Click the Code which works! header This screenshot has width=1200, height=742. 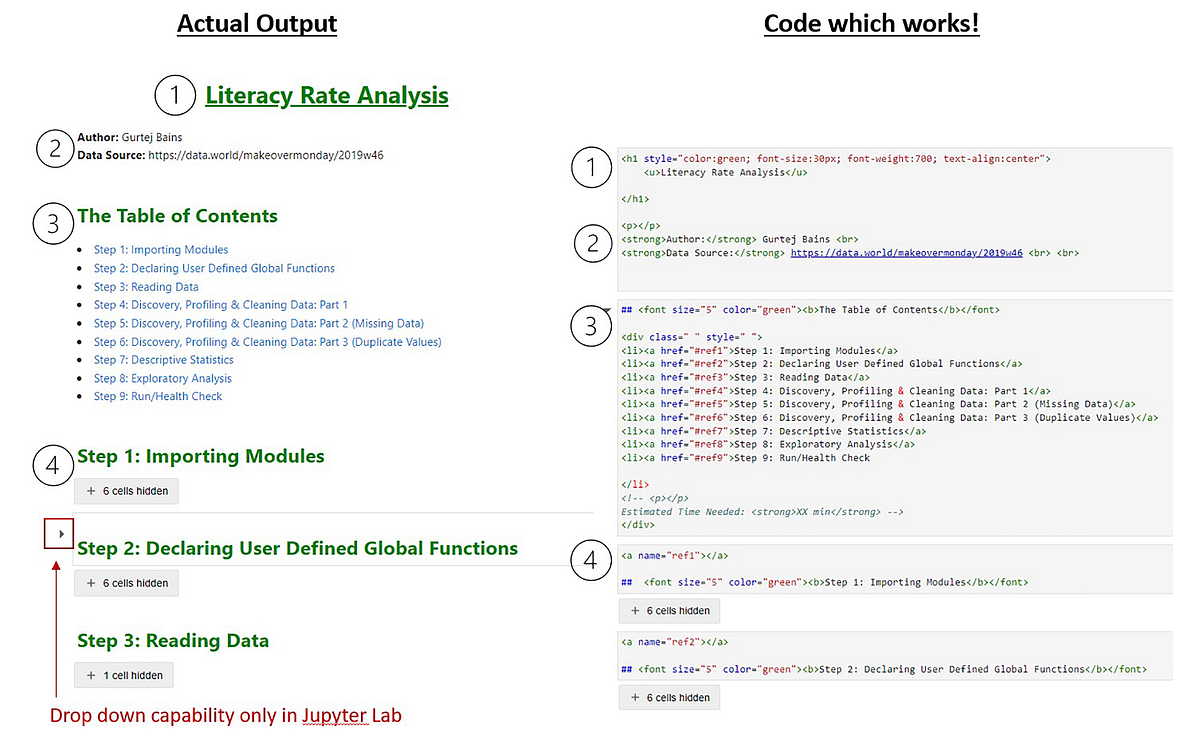pos(871,22)
